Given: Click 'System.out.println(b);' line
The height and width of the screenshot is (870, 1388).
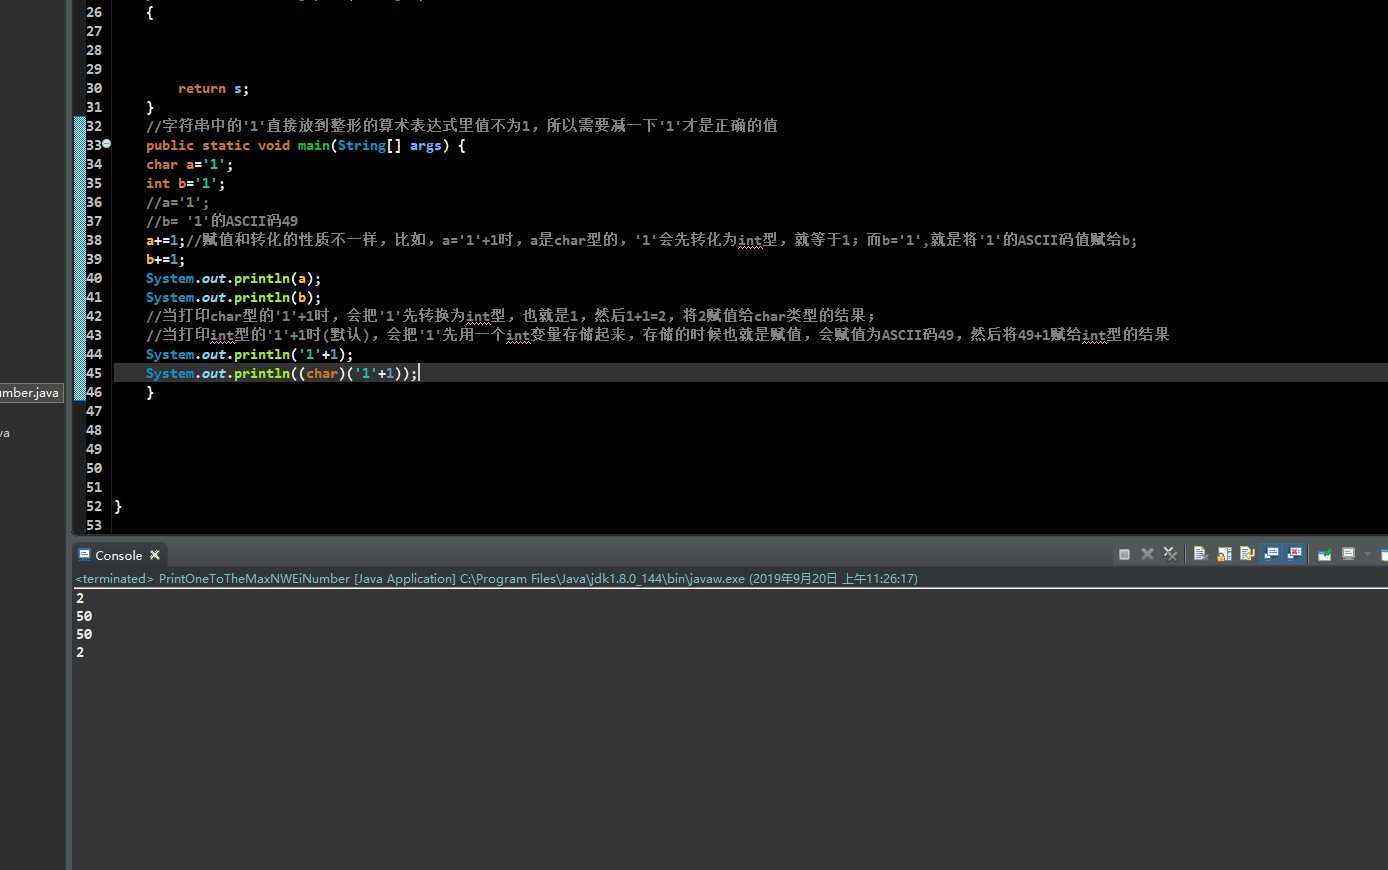Looking at the screenshot, I should 233,297.
